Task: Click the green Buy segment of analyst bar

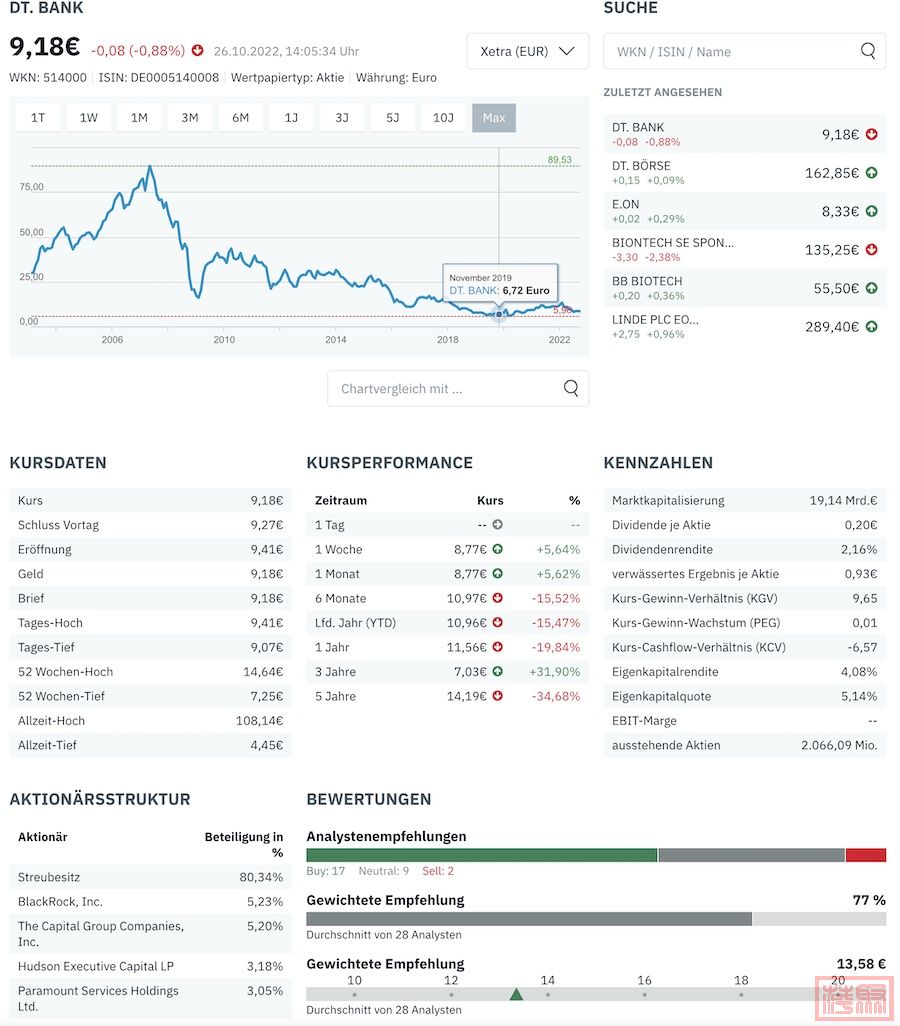Action: 482,855
